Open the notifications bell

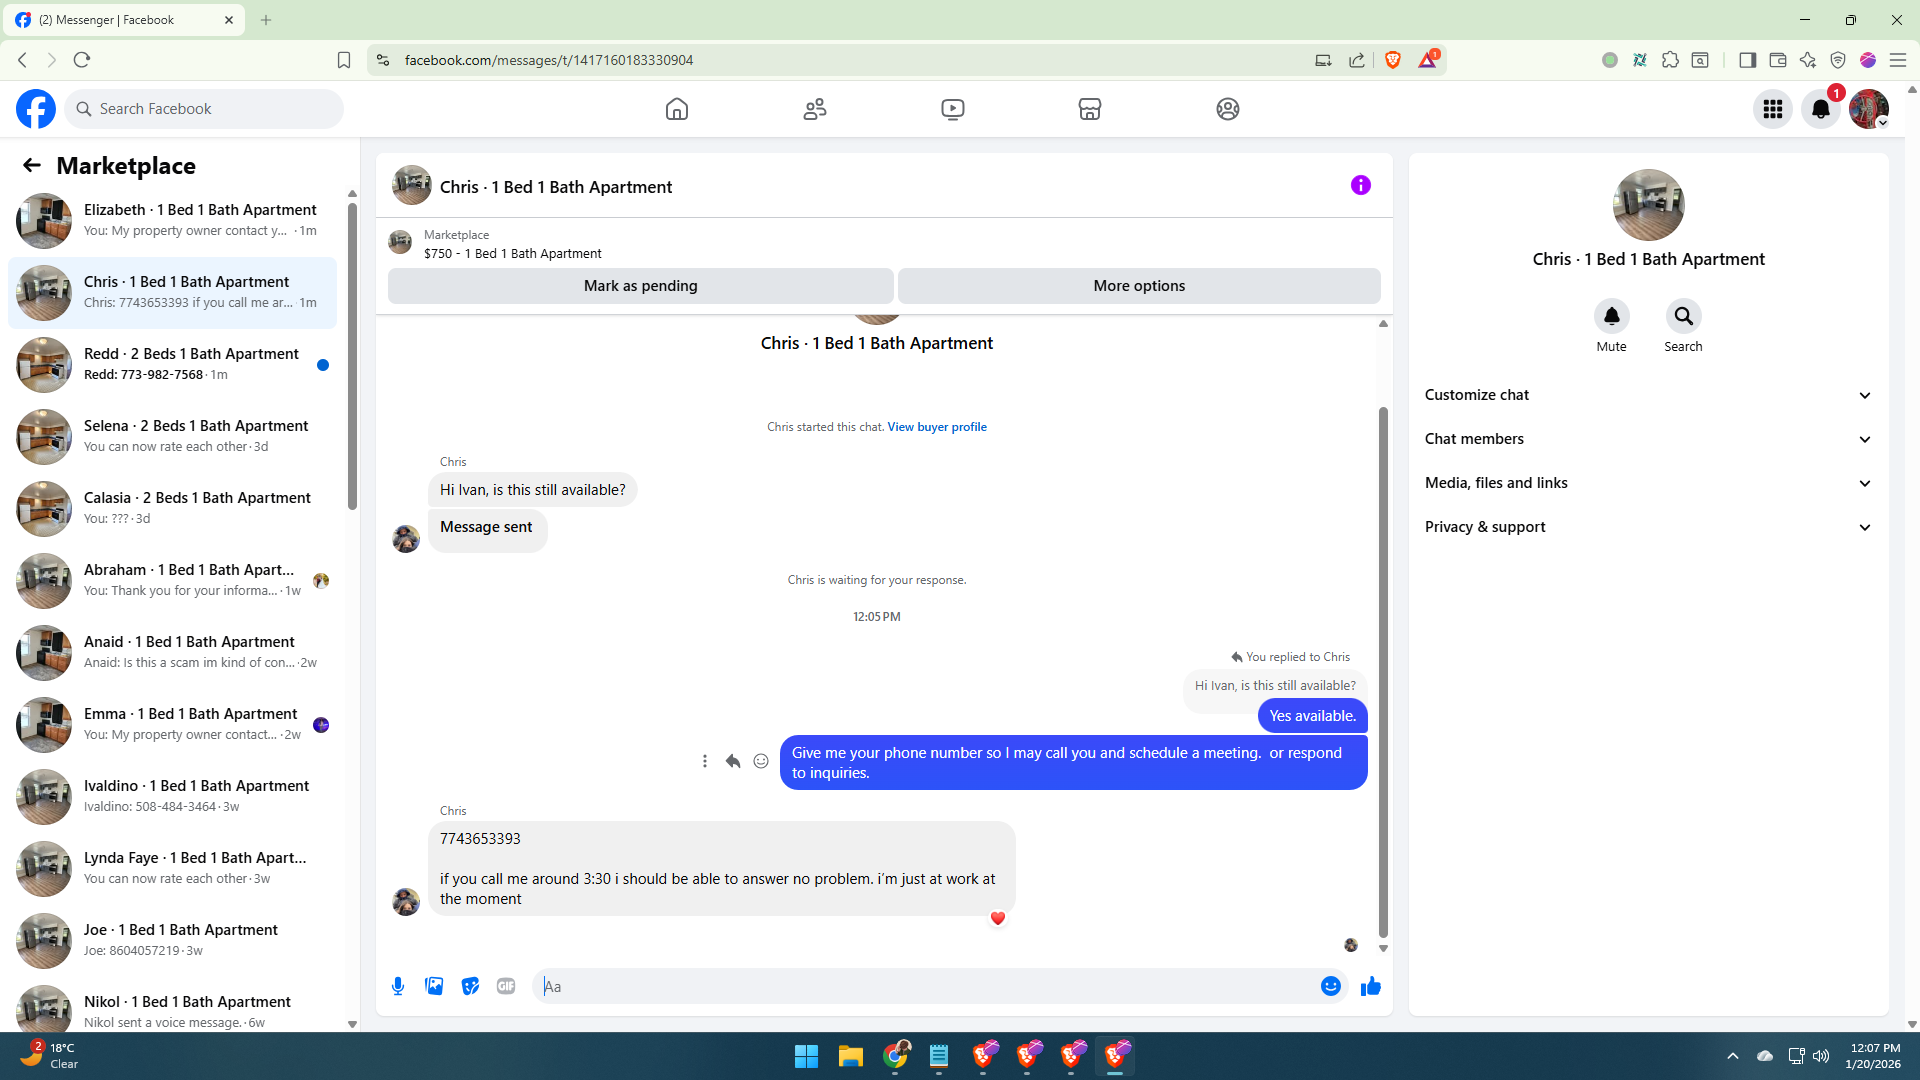(1821, 109)
